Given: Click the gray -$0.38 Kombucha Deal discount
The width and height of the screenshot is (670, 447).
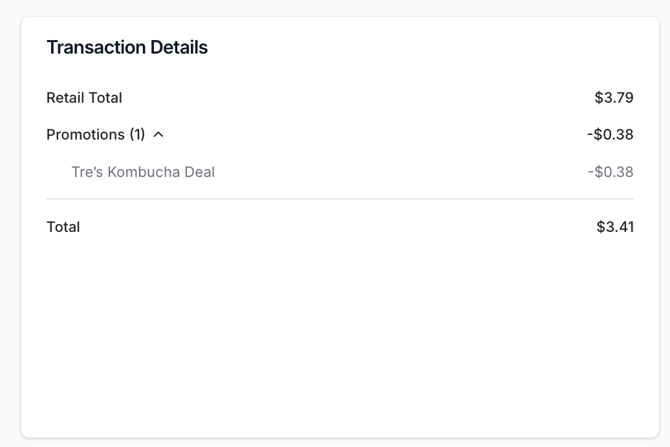Looking at the screenshot, I should tap(610, 172).
